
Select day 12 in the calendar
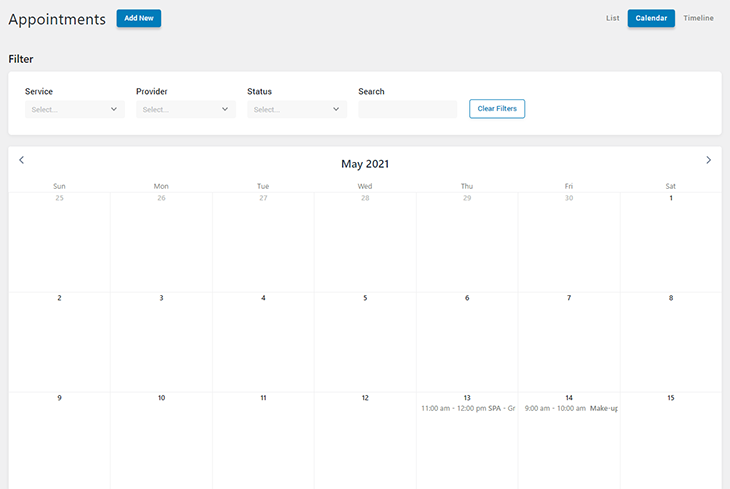point(365,398)
